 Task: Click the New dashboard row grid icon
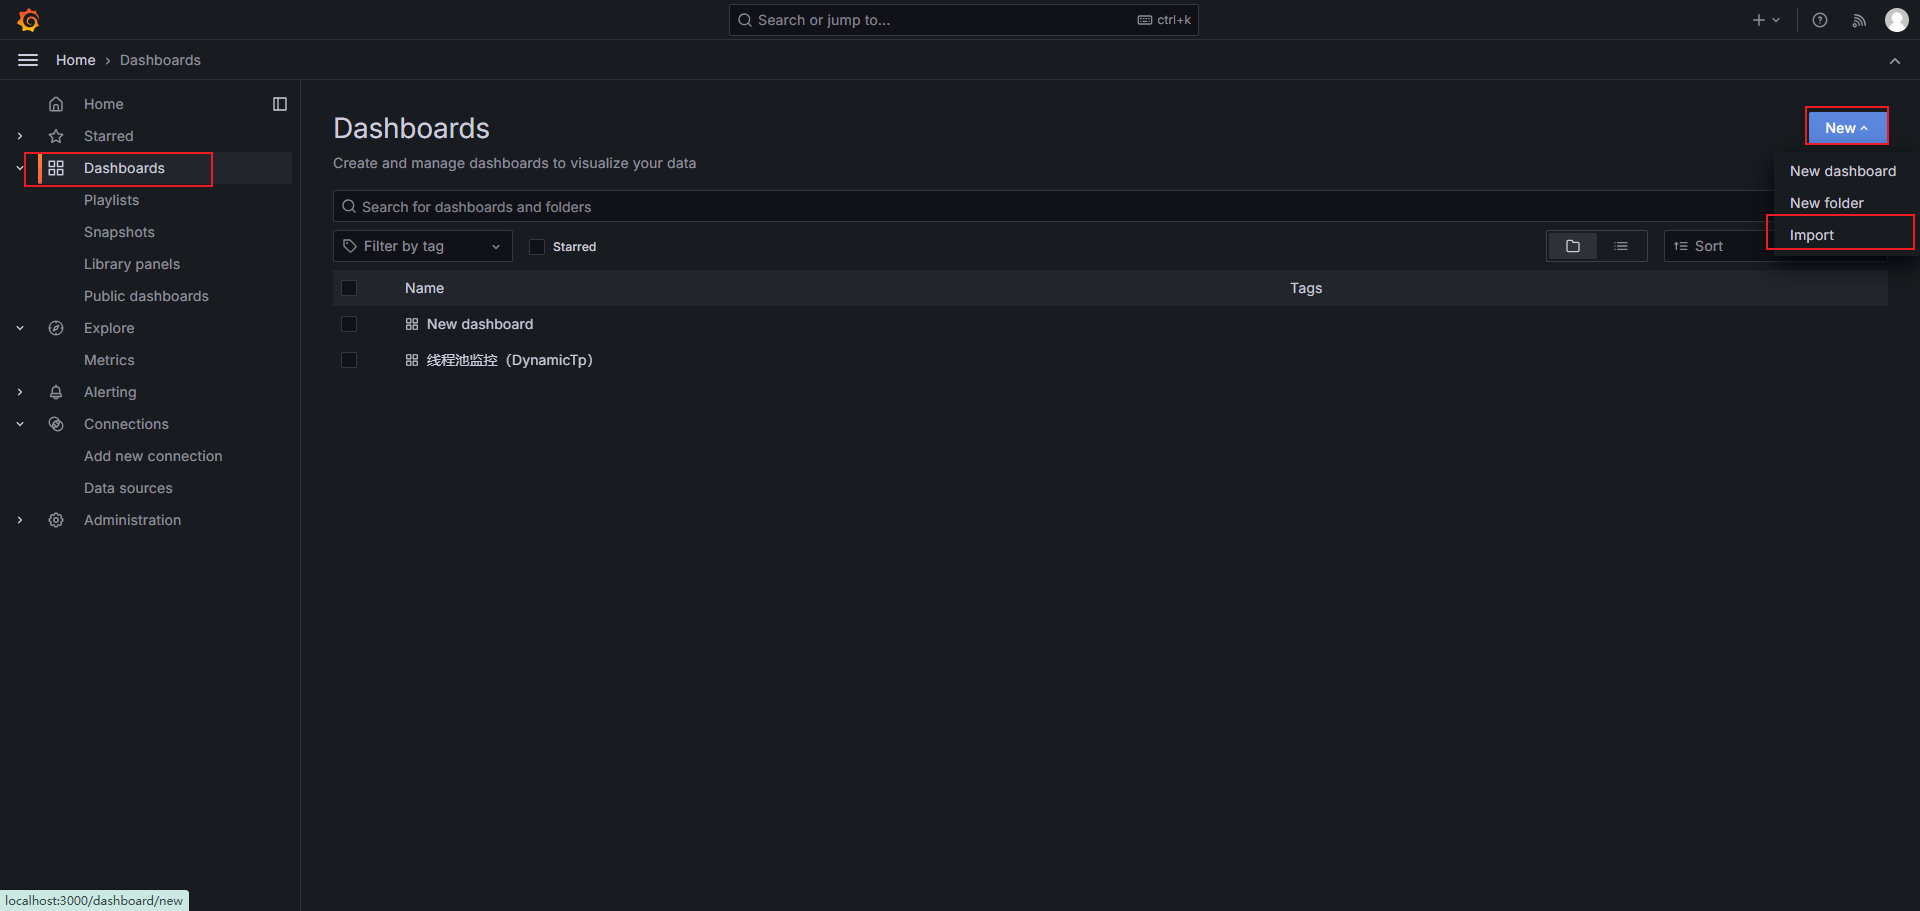click(412, 324)
